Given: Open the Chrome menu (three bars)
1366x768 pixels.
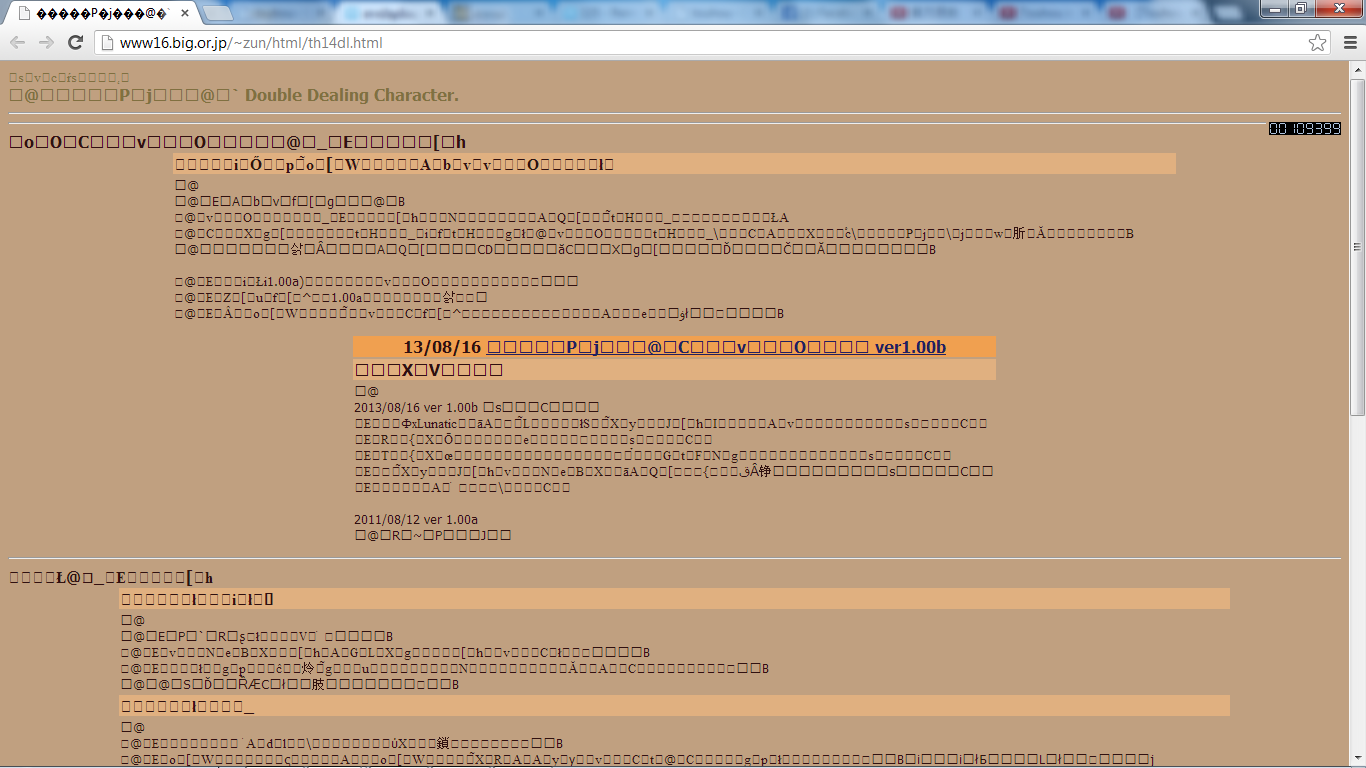Looking at the screenshot, I should [1350, 42].
